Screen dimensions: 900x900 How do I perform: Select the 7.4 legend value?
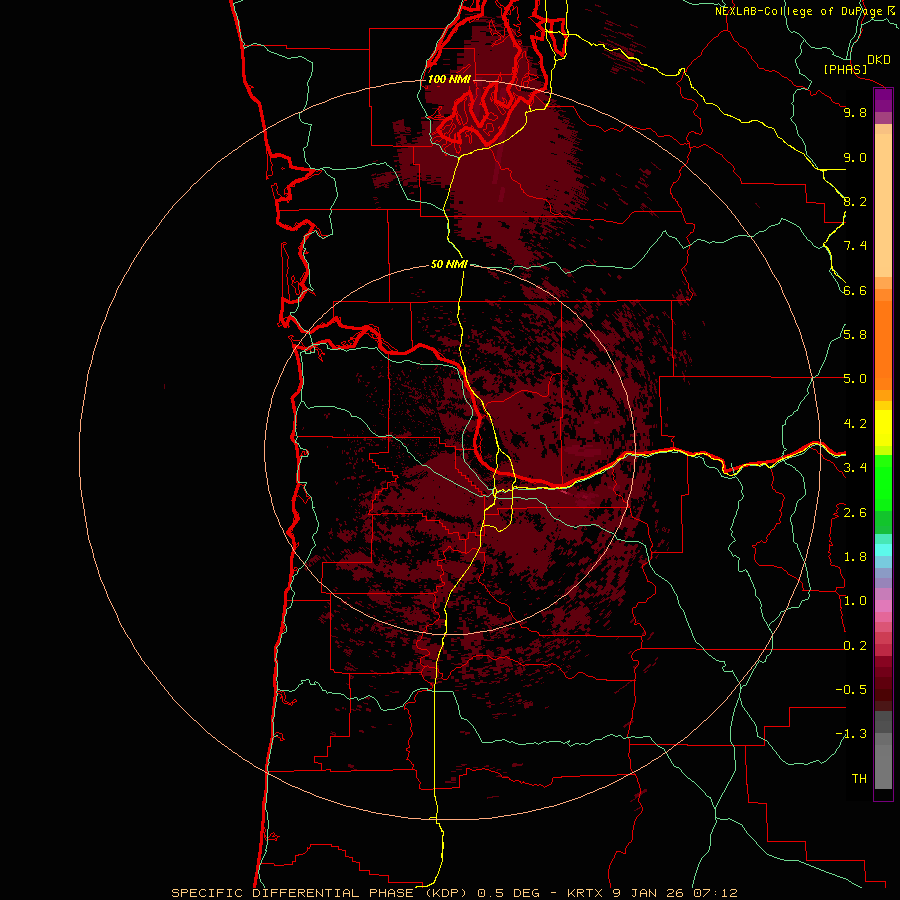tap(855, 246)
